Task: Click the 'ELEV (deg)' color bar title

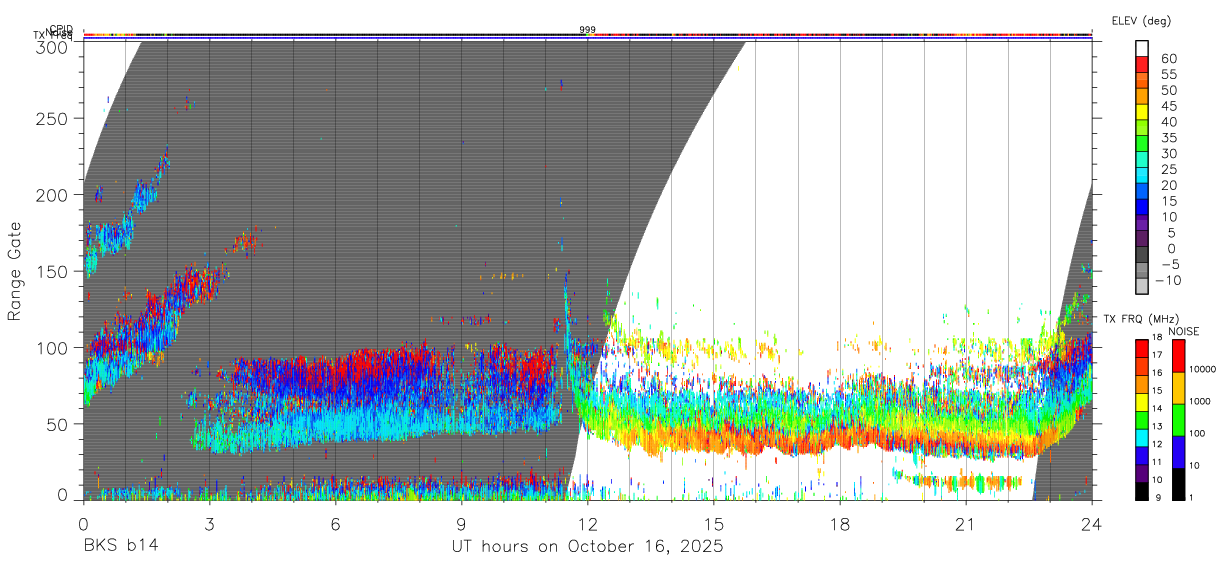Action: pyautogui.click(x=1141, y=21)
